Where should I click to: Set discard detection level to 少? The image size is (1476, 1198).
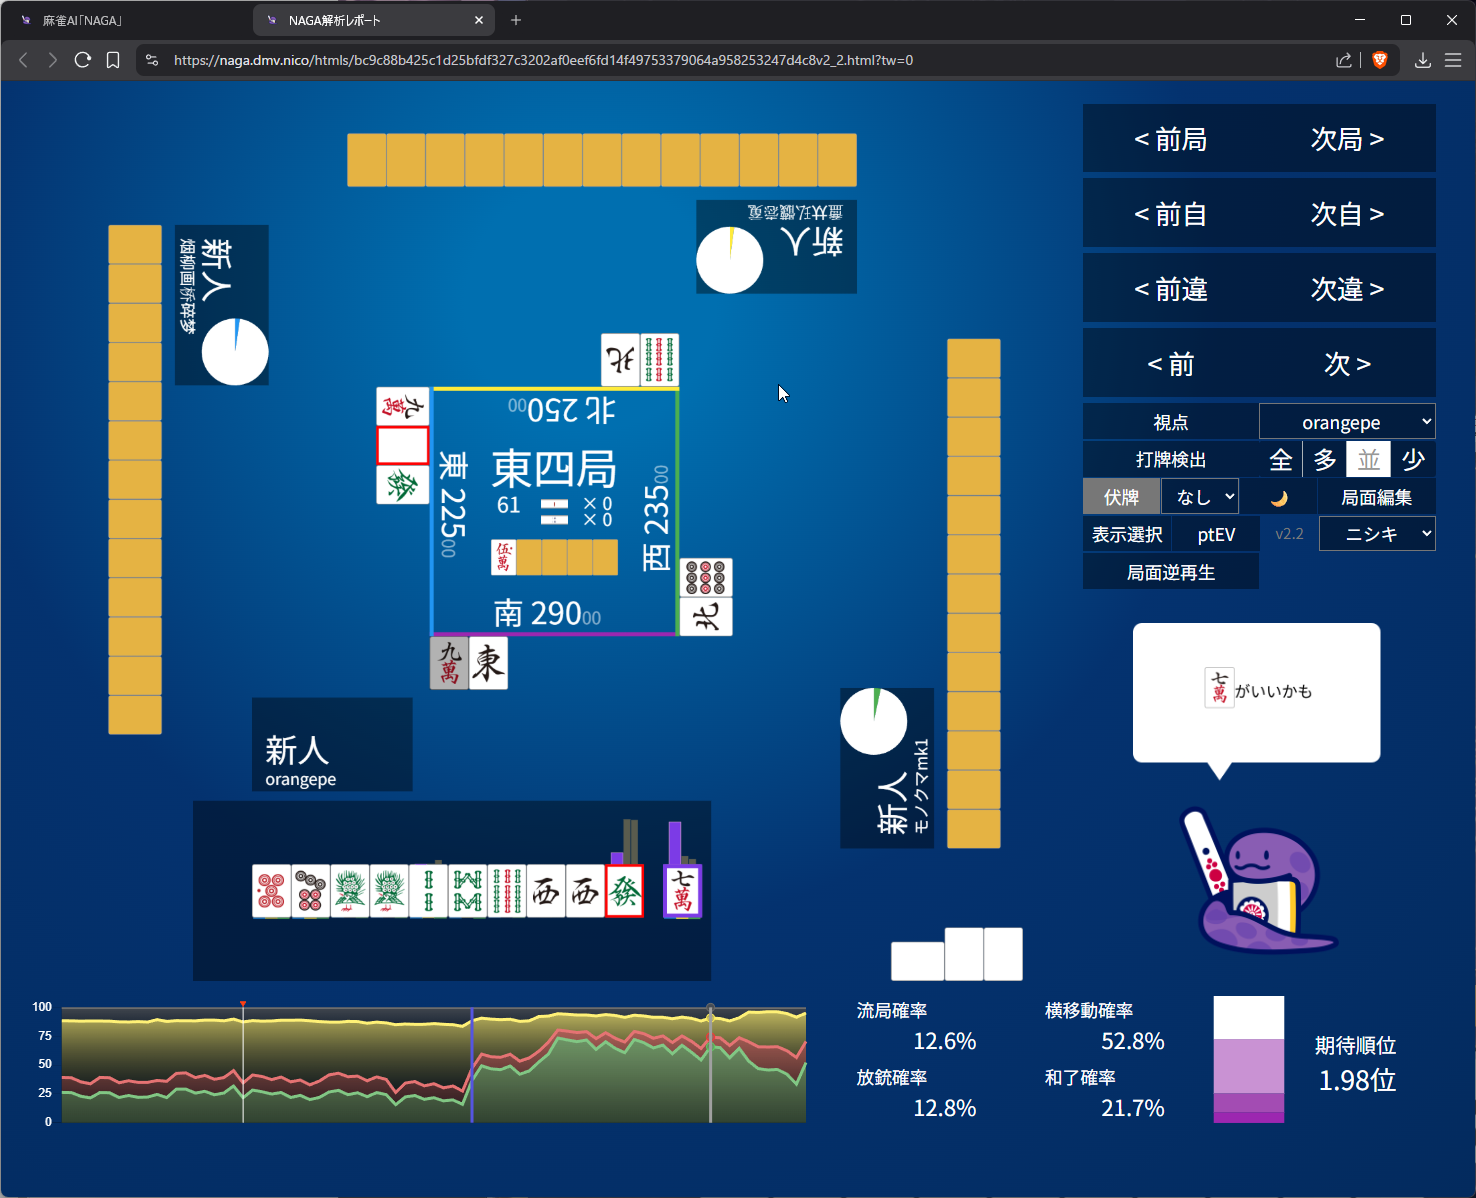1413,460
